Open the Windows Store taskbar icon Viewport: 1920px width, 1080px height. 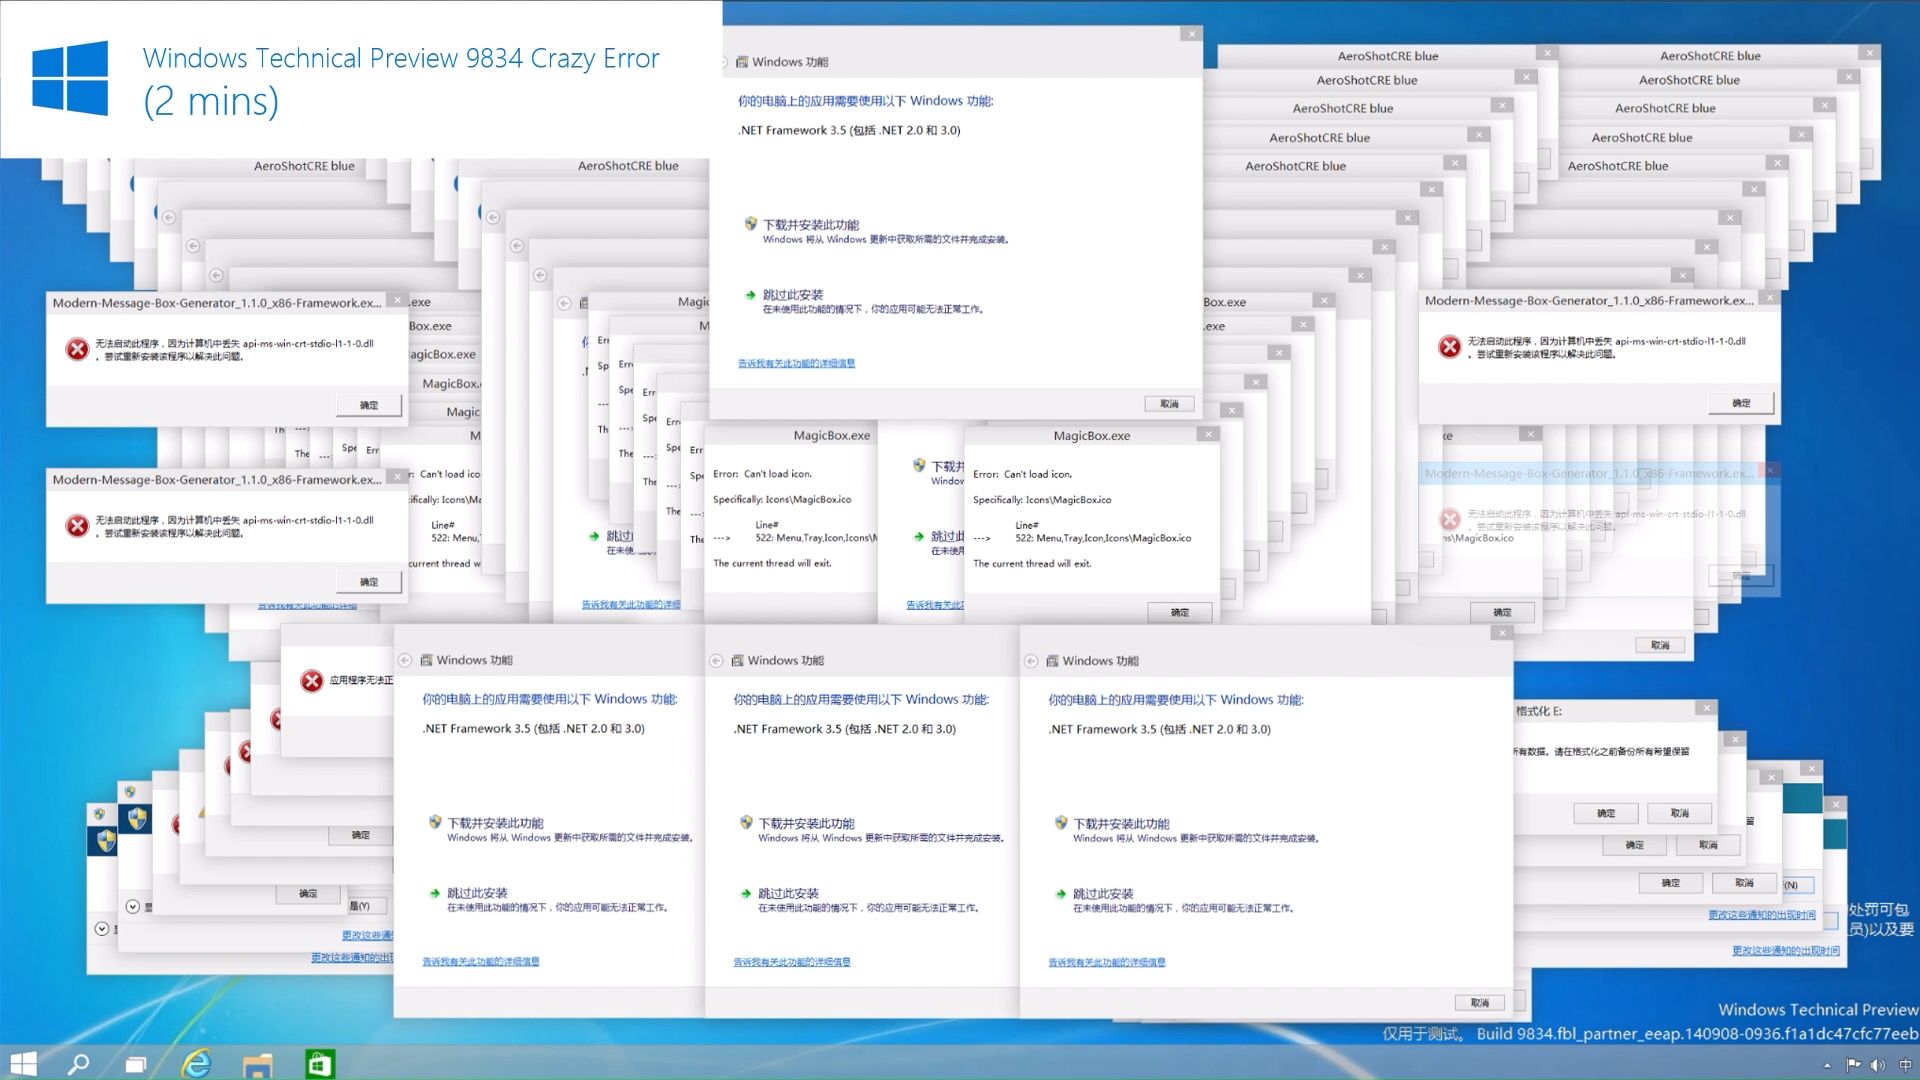click(x=319, y=1064)
